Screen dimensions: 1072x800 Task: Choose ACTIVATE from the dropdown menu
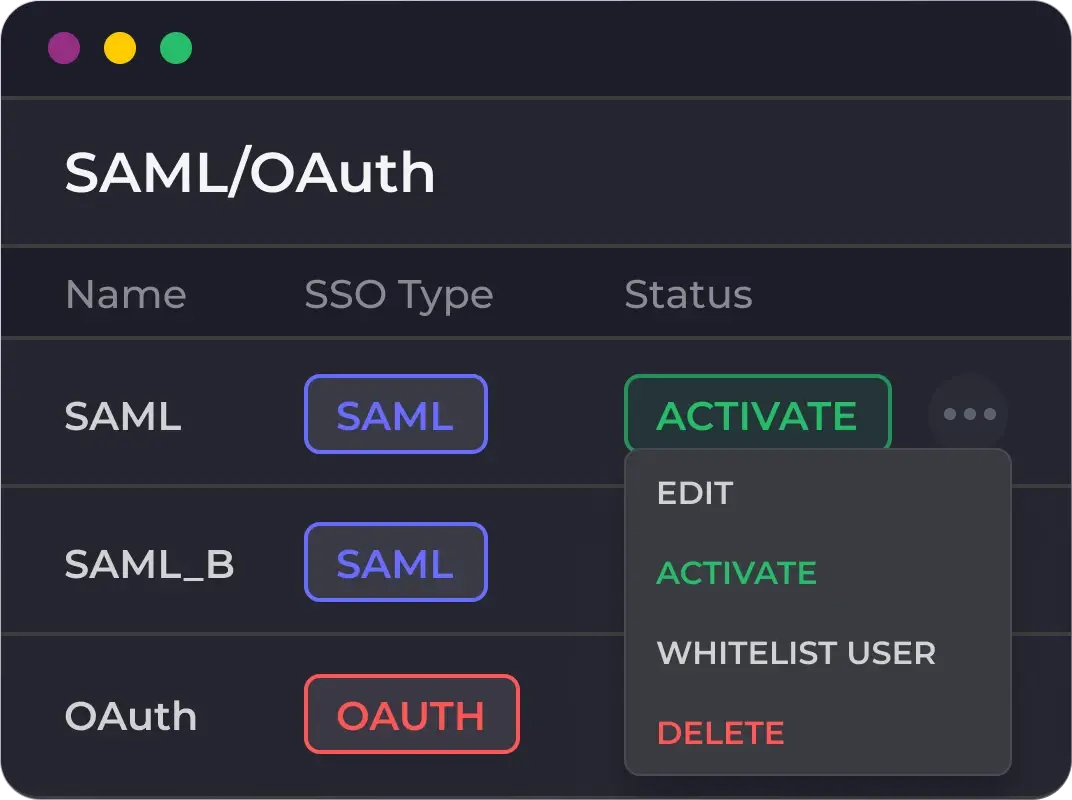[x=736, y=573]
